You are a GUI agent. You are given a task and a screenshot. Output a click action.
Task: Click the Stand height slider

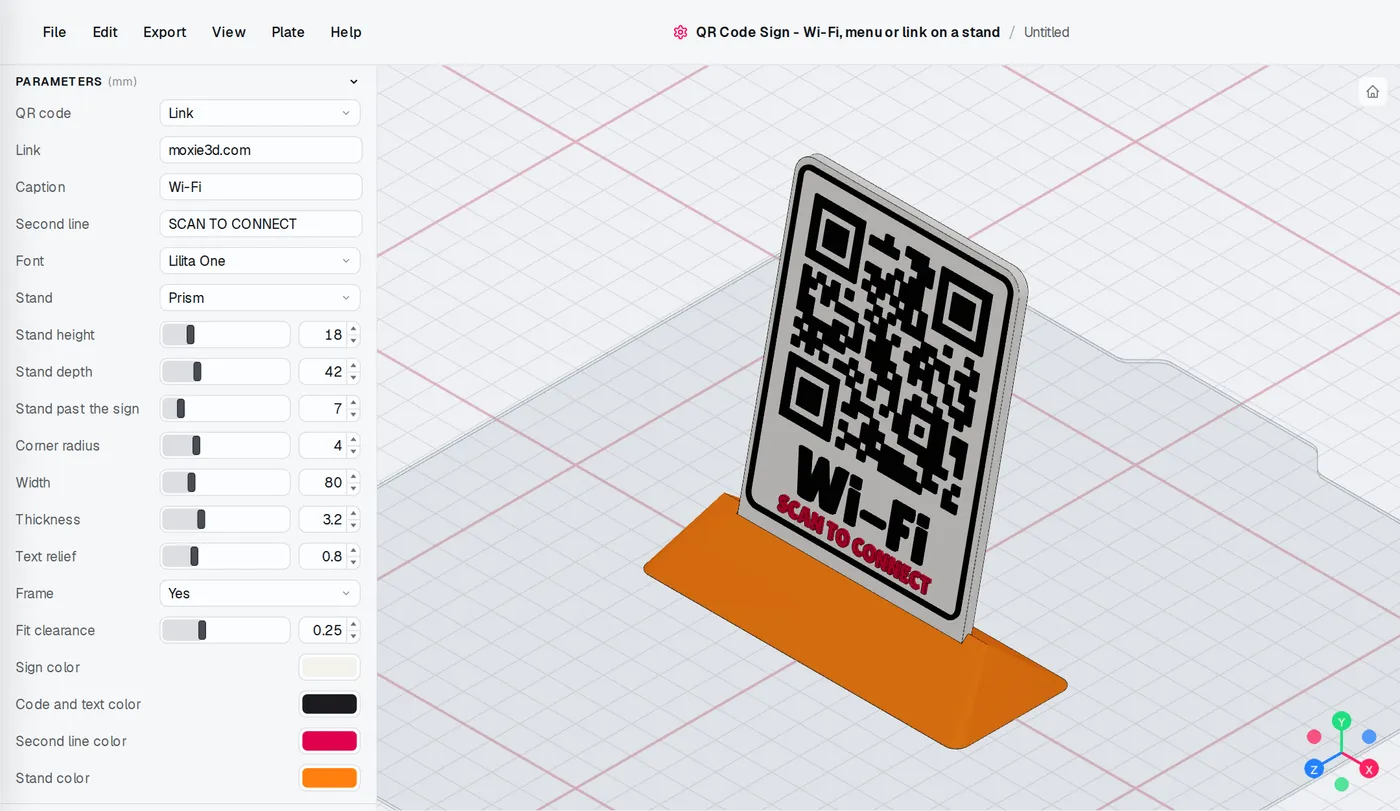click(x=225, y=335)
